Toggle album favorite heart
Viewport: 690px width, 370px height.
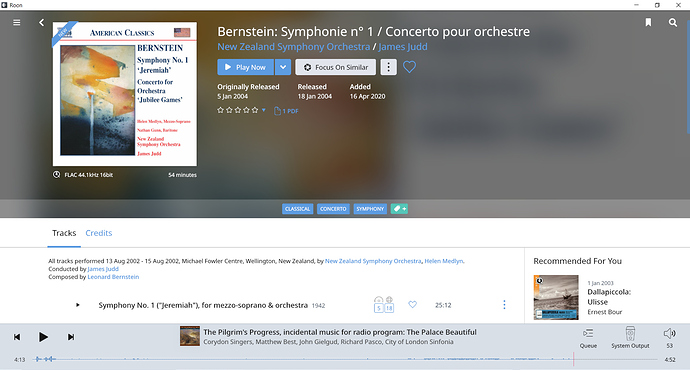click(409, 67)
